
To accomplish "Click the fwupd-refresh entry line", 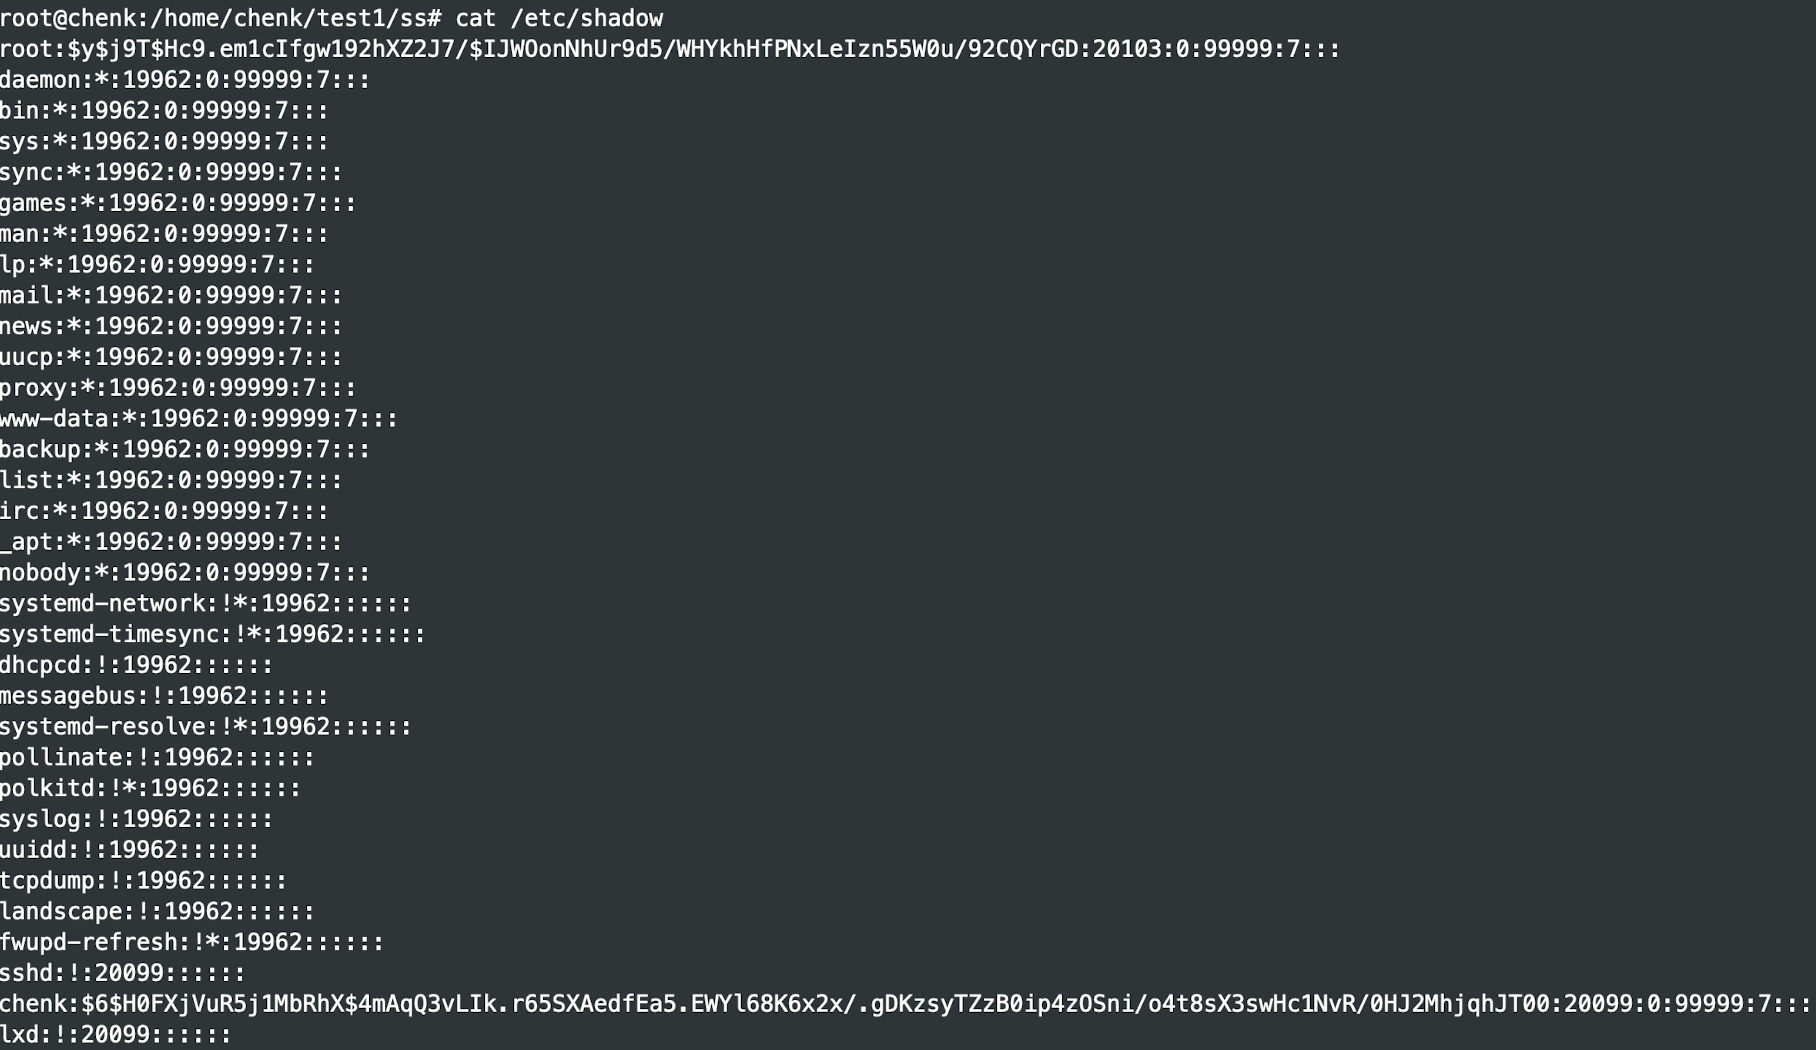I will click(x=192, y=942).
